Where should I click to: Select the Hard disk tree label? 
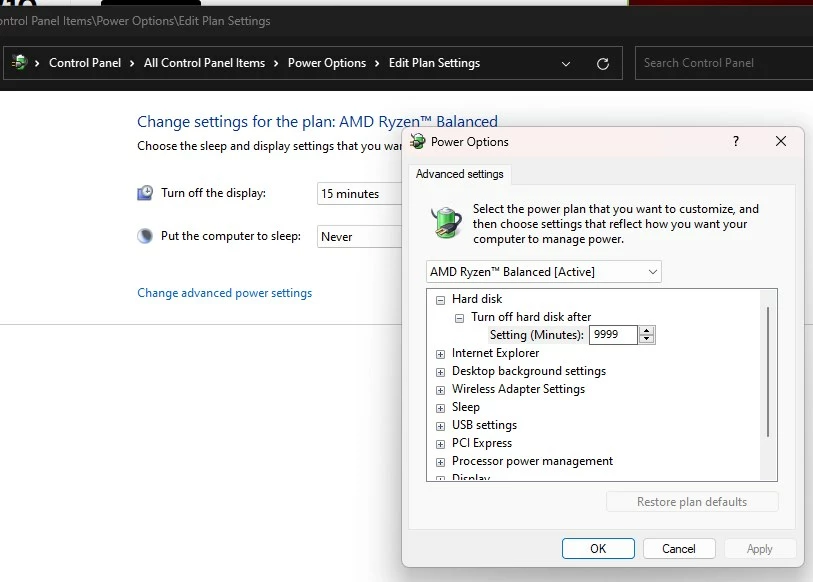point(477,299)
